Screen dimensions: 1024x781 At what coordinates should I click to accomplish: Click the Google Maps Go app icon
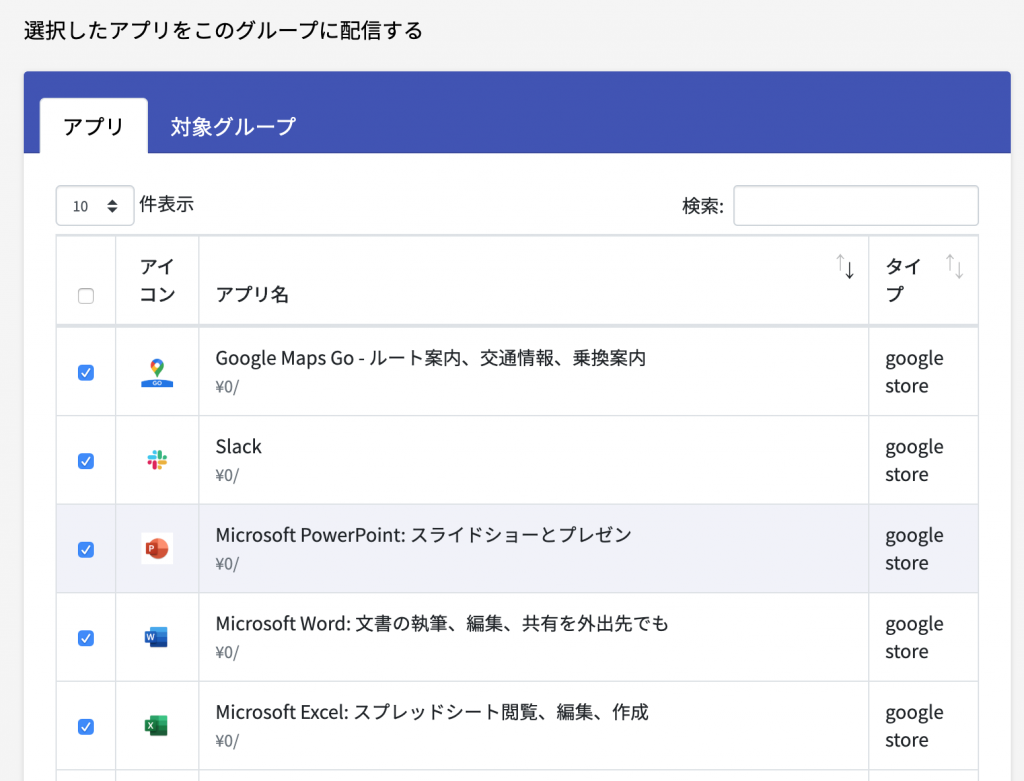tap(157, 372)
